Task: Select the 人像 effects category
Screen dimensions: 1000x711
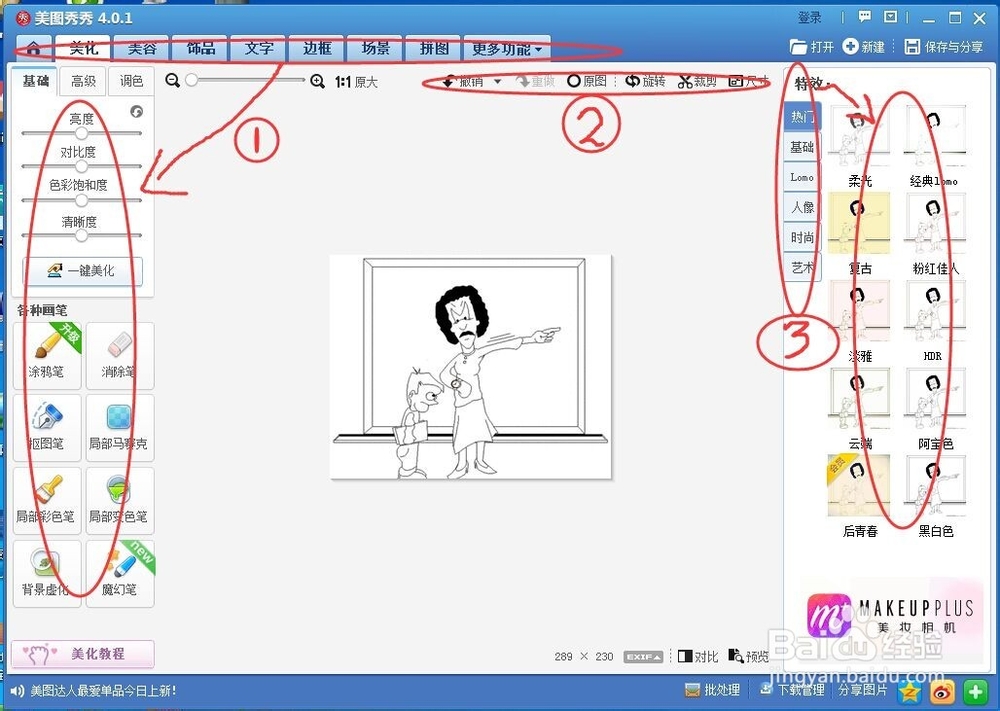Action: coord(802,207)
